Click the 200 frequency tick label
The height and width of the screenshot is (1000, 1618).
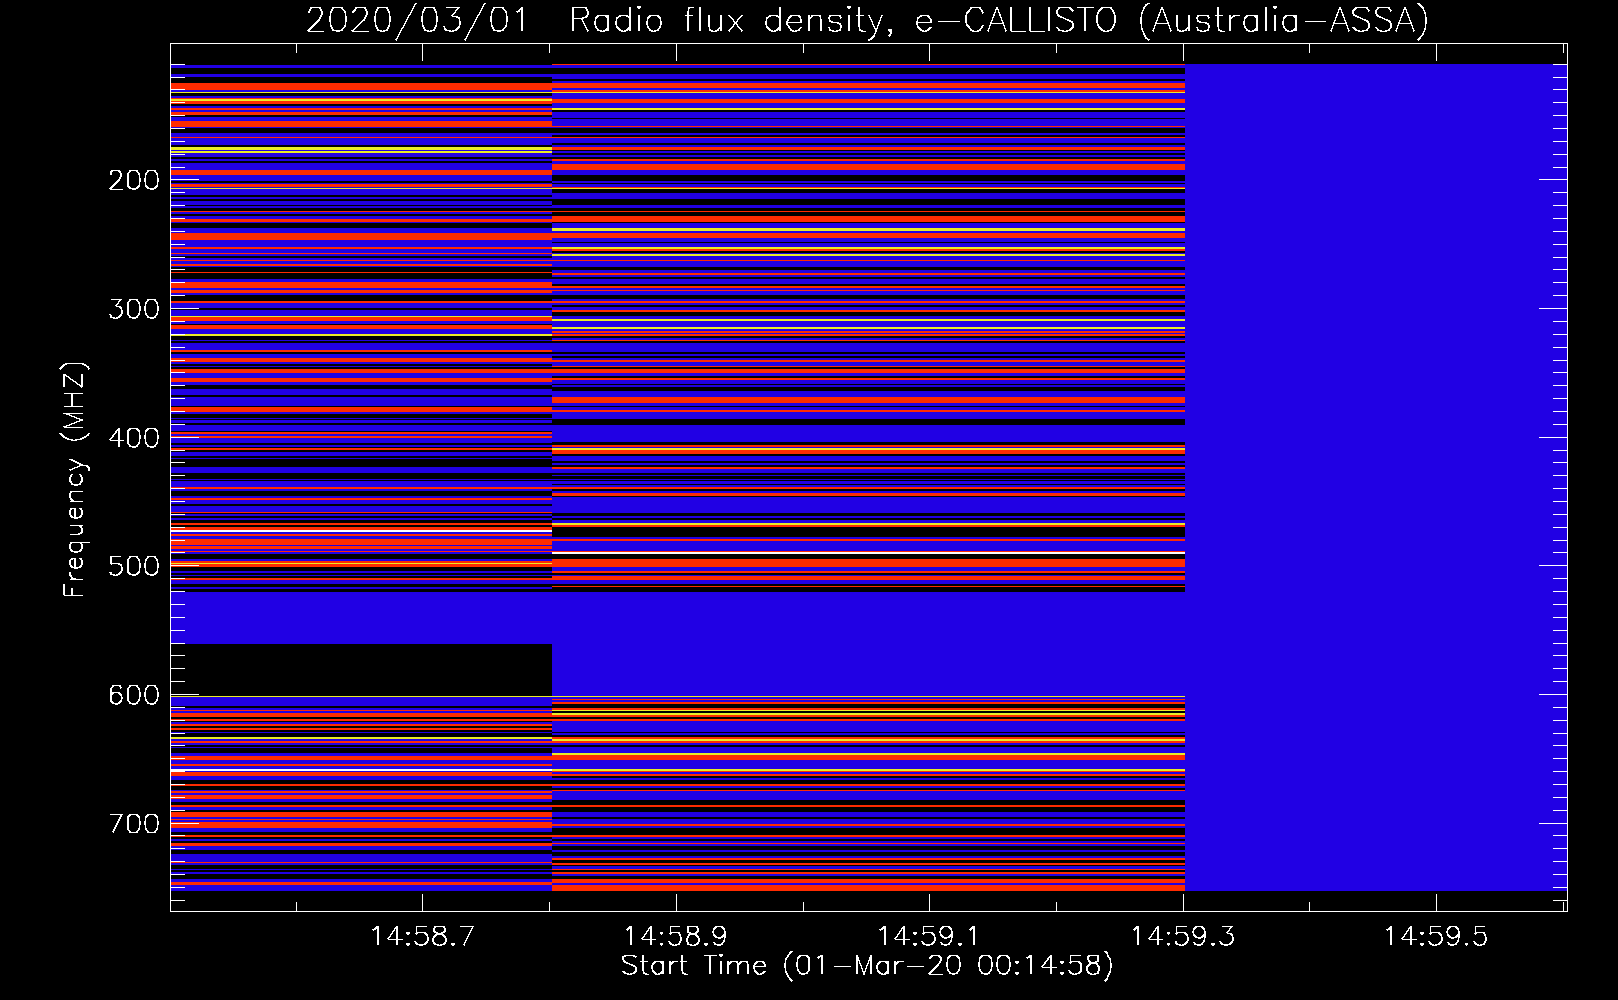point(134,181)
